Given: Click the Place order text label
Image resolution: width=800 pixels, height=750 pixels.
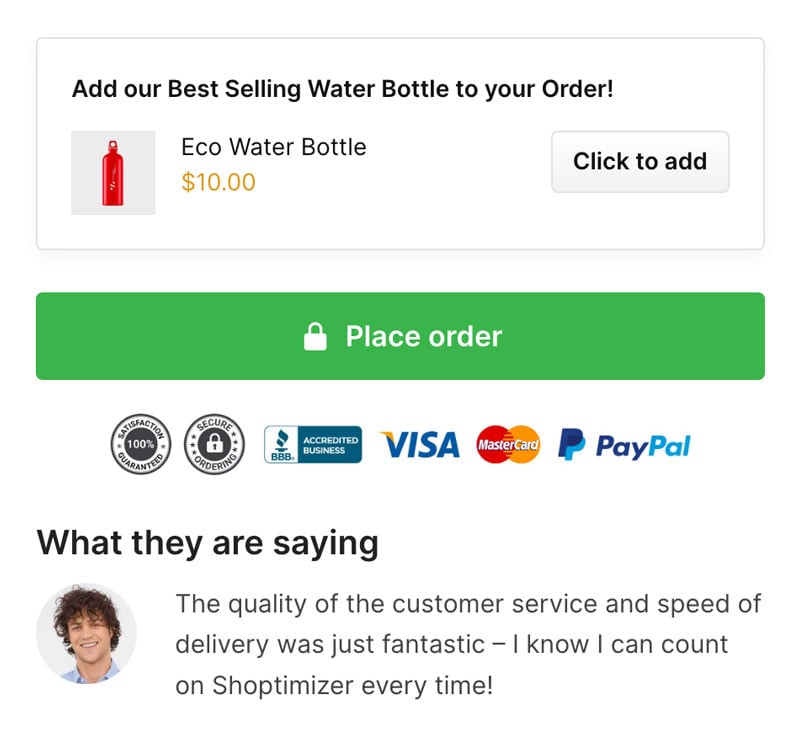Looking at the screenshot, I should tap(424, 337).
